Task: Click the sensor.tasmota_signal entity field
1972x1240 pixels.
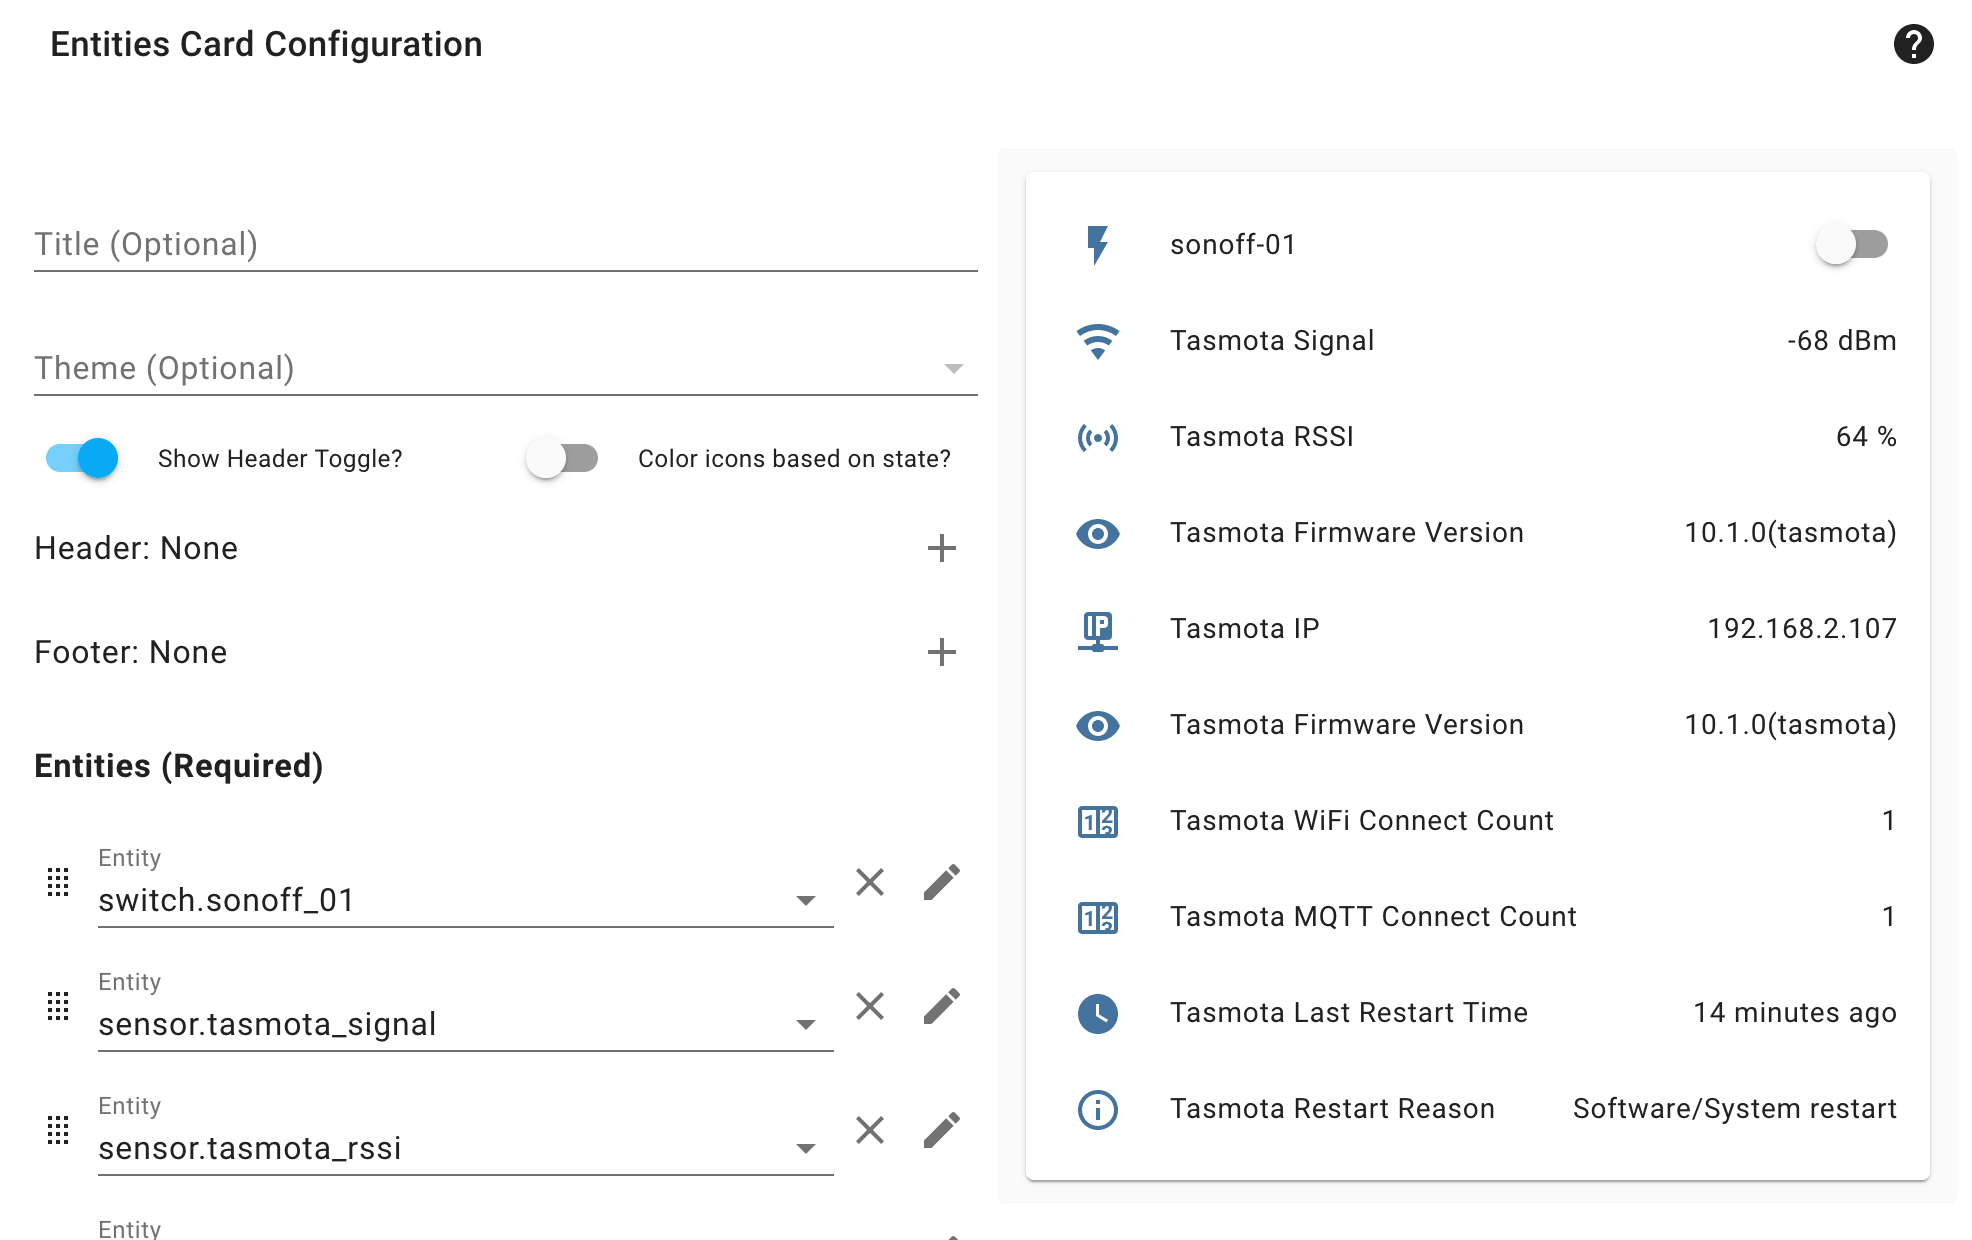Action: tap(465, 1011)
